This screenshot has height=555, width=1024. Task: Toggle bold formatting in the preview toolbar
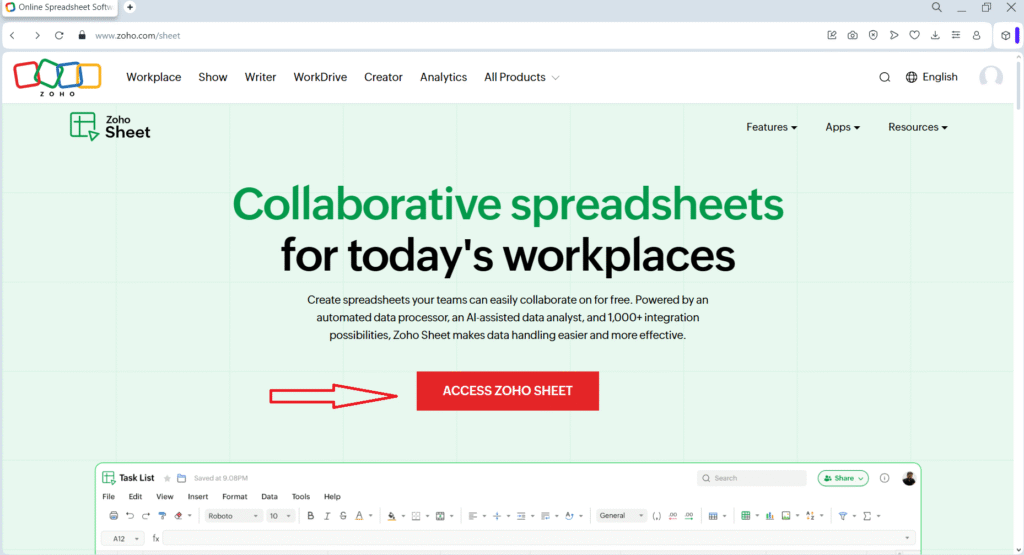[310, 516]
